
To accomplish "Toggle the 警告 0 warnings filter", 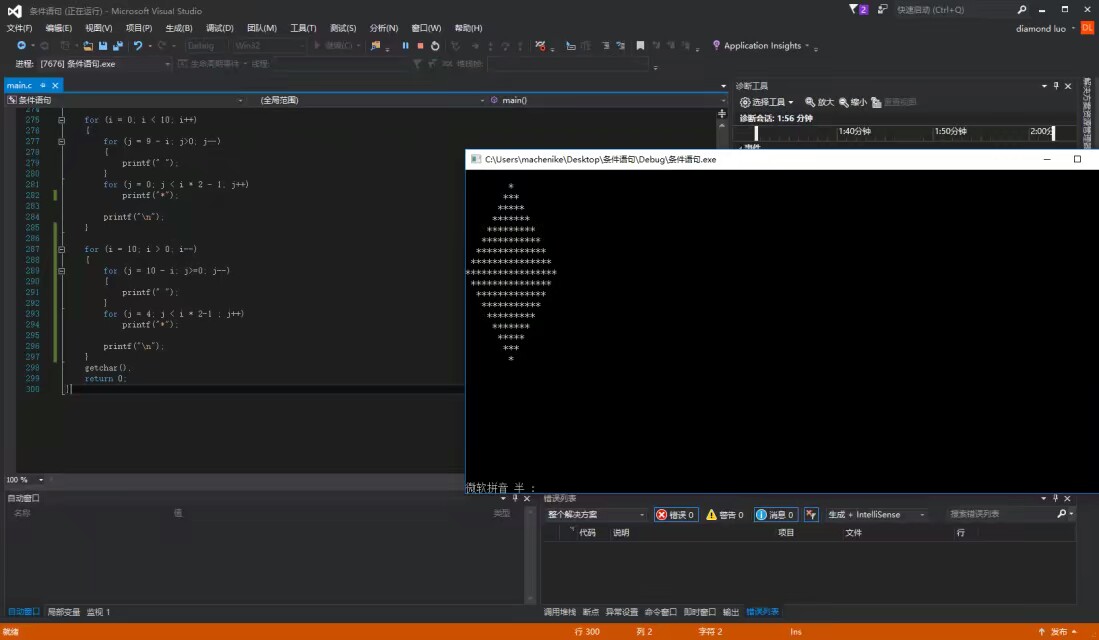I will point(725,515).
